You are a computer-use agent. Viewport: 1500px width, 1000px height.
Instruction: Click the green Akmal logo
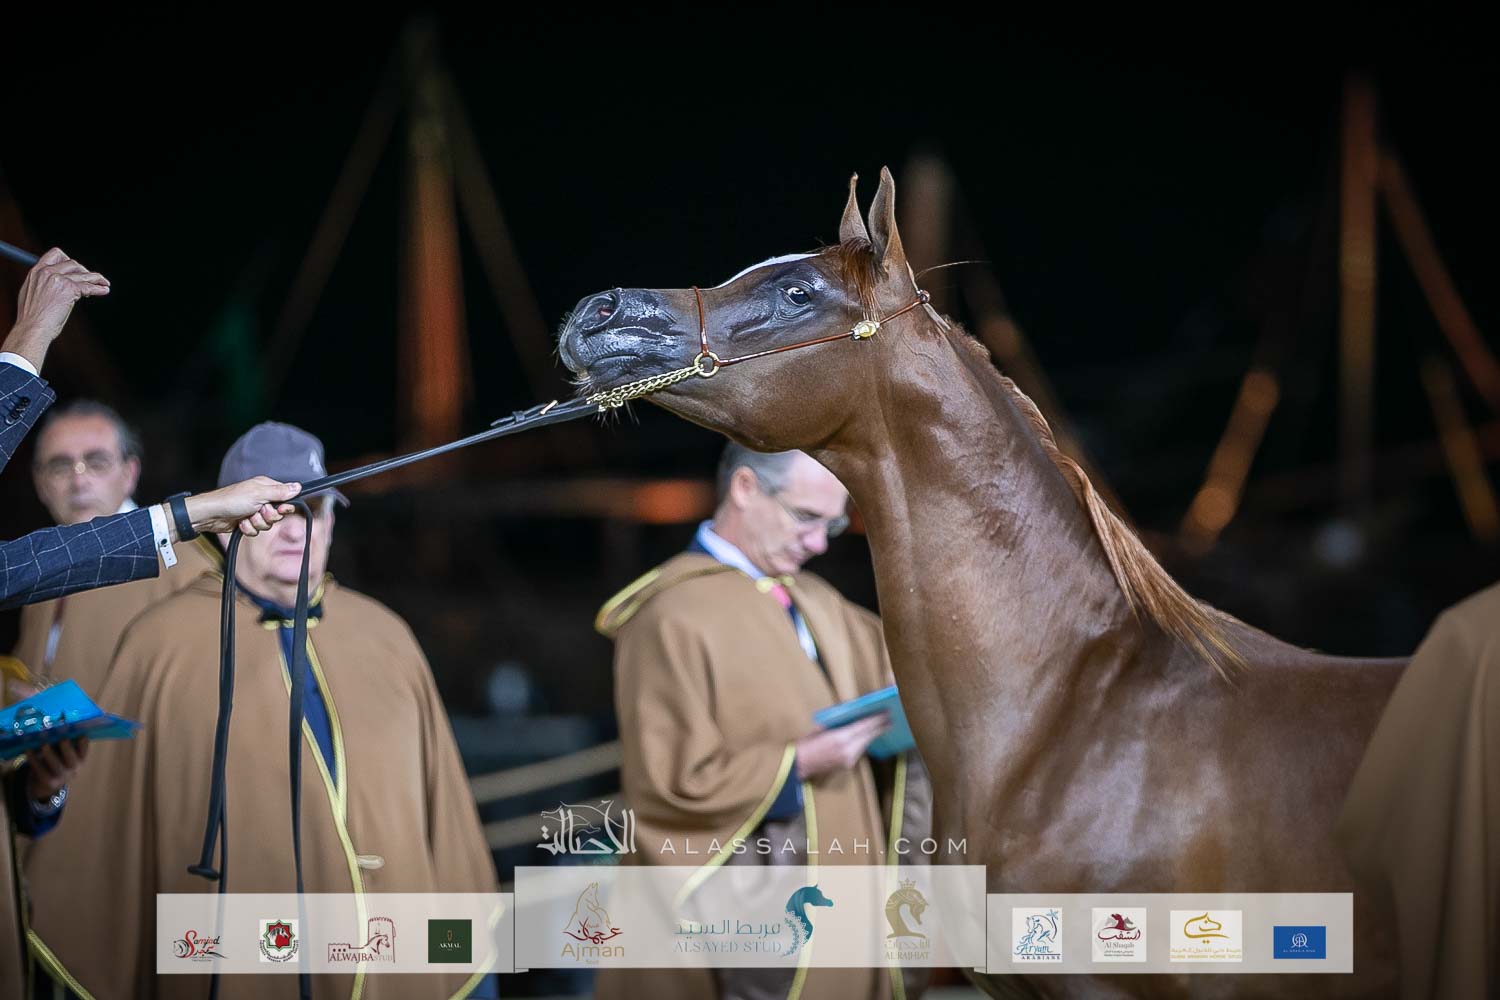(450, 941)
